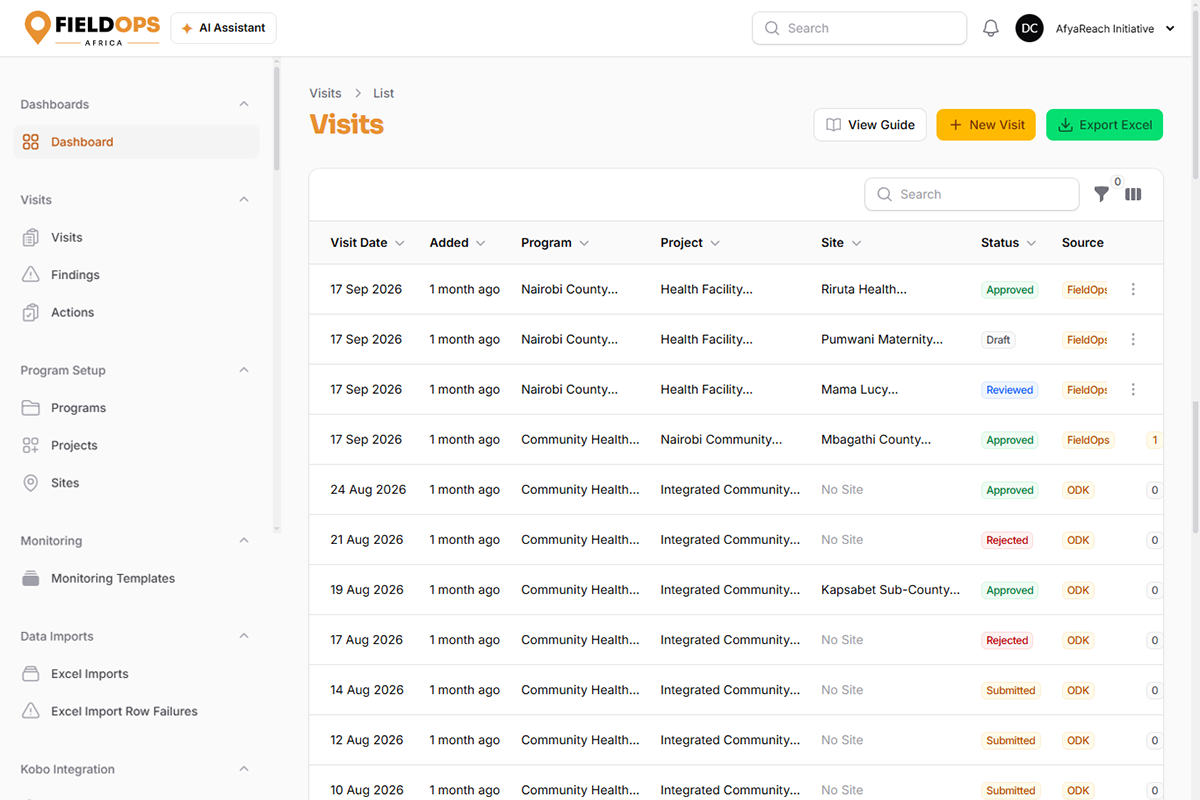Click the Export Excel button
The height and width of the screenshot is (800, 1200).
coord(1104,125)
